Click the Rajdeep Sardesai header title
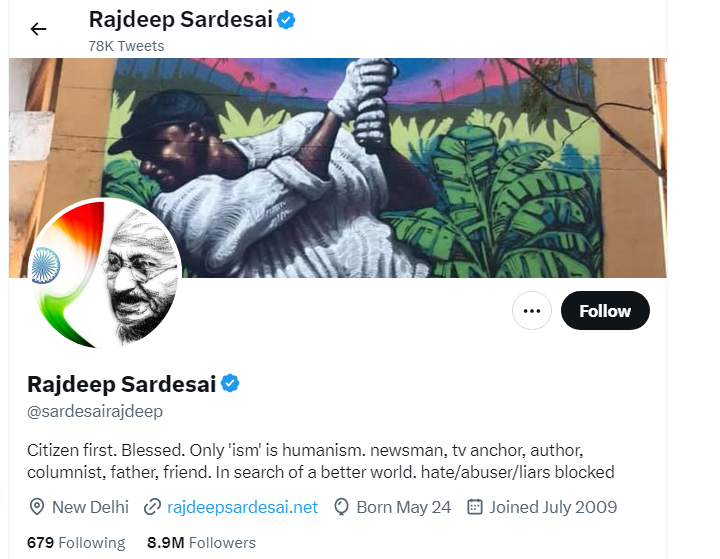The height and width of the screenshot is (559, 720). coord(180,19)
